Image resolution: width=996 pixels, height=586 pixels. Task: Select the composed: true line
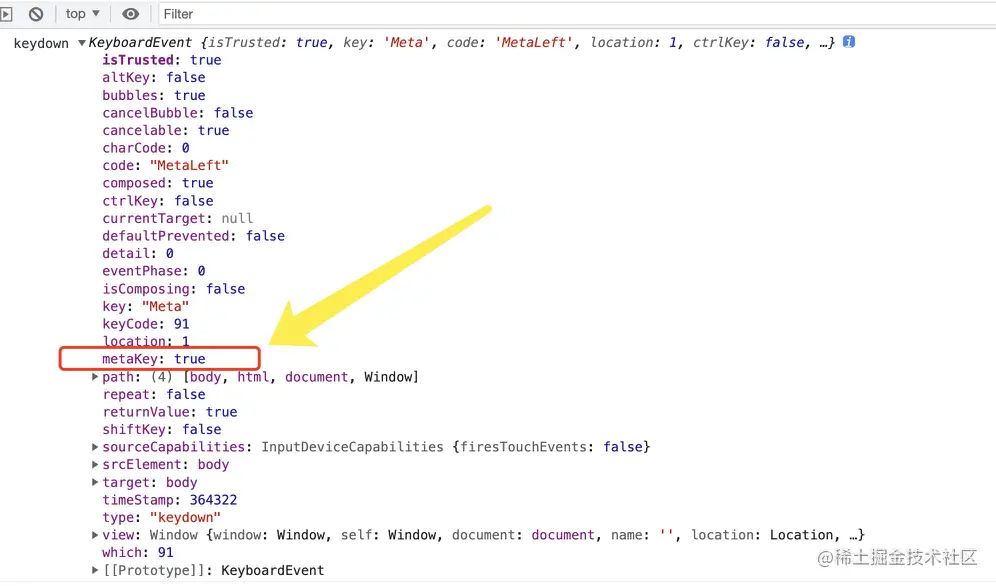158,183
